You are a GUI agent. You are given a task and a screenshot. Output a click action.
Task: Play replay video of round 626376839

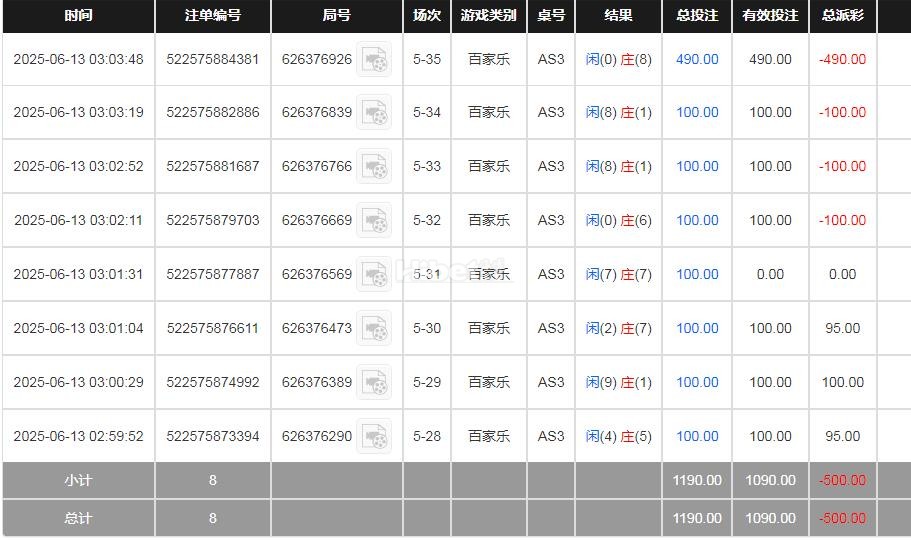pos(374,113)
